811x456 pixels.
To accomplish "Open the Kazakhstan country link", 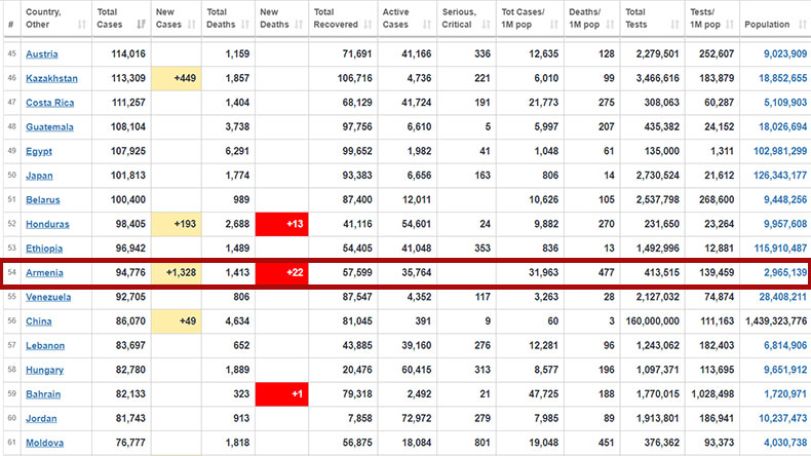I will [52, 79].
